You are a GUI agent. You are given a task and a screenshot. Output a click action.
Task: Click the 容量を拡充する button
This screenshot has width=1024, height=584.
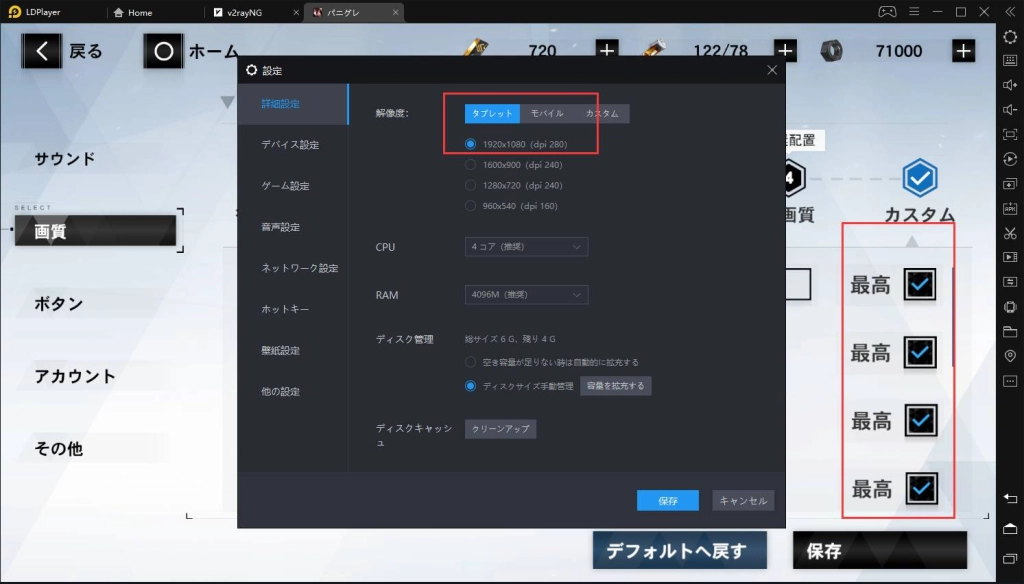point(615,386)
